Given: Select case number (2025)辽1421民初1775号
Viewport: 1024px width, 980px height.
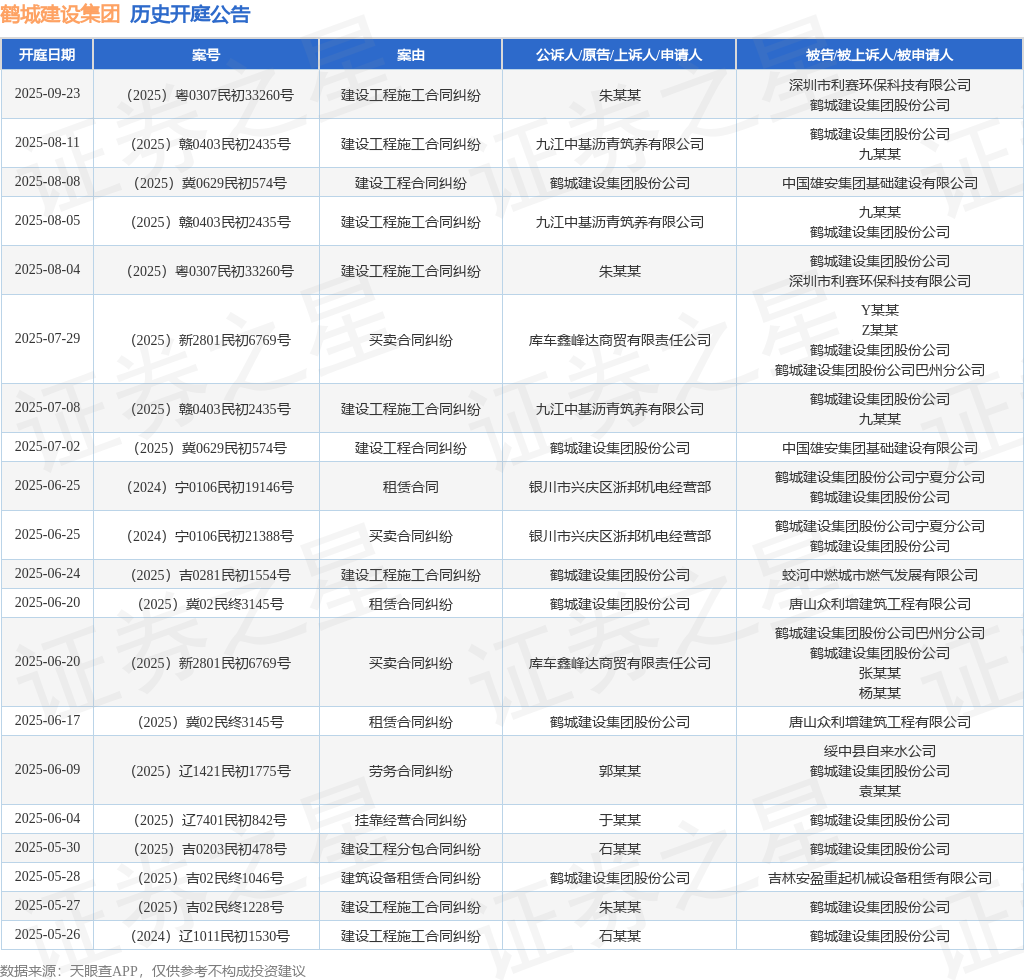Looking at the screenshot, I should point(210,771).
